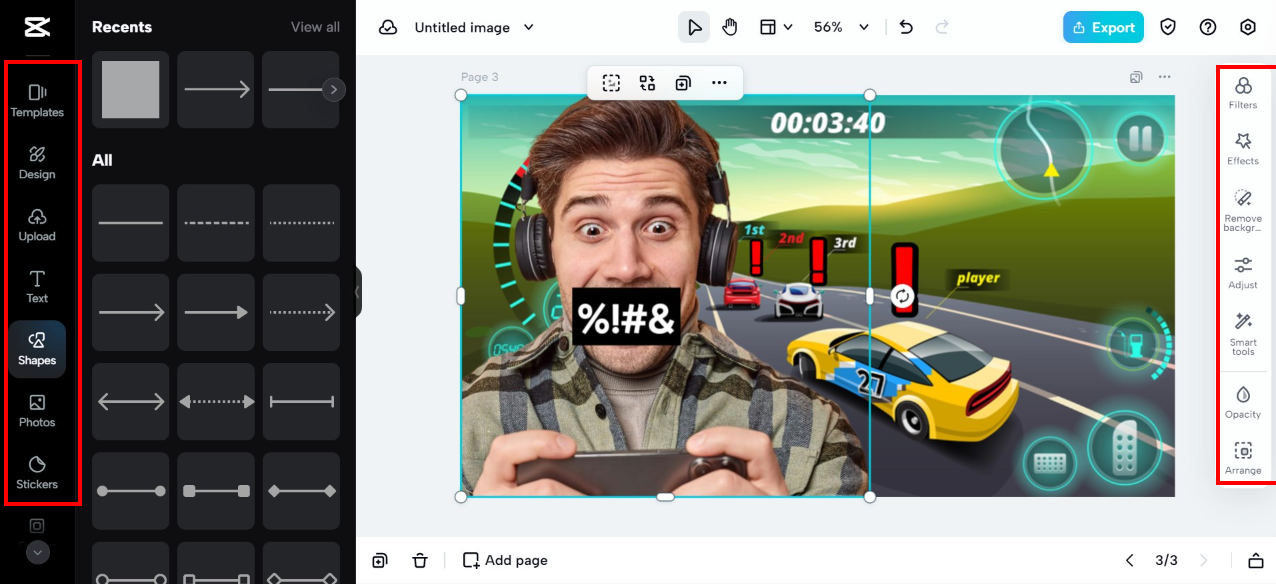1276x584 pixels.
Task: Duplicate page using bottom-left icon
Action: pos(380,560)
